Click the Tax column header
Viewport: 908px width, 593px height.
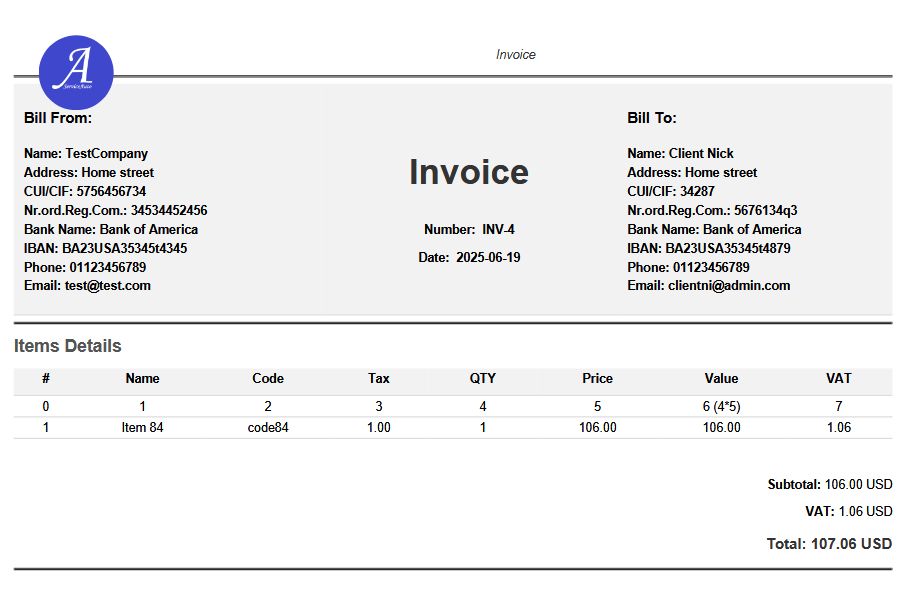point(379,378)
